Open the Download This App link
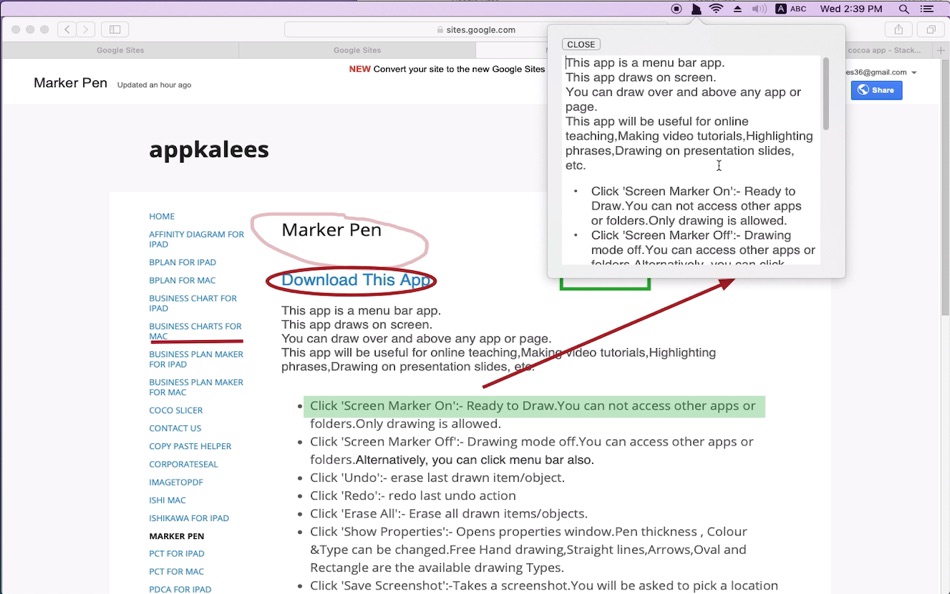This screenshot has height=594, width=950. point(356,280)
